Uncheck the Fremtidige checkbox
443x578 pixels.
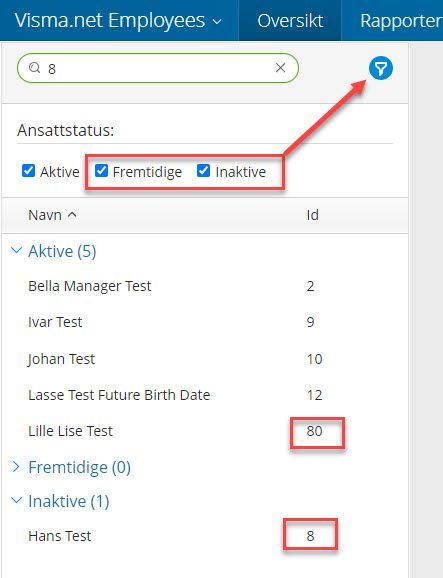coord(101,171)
